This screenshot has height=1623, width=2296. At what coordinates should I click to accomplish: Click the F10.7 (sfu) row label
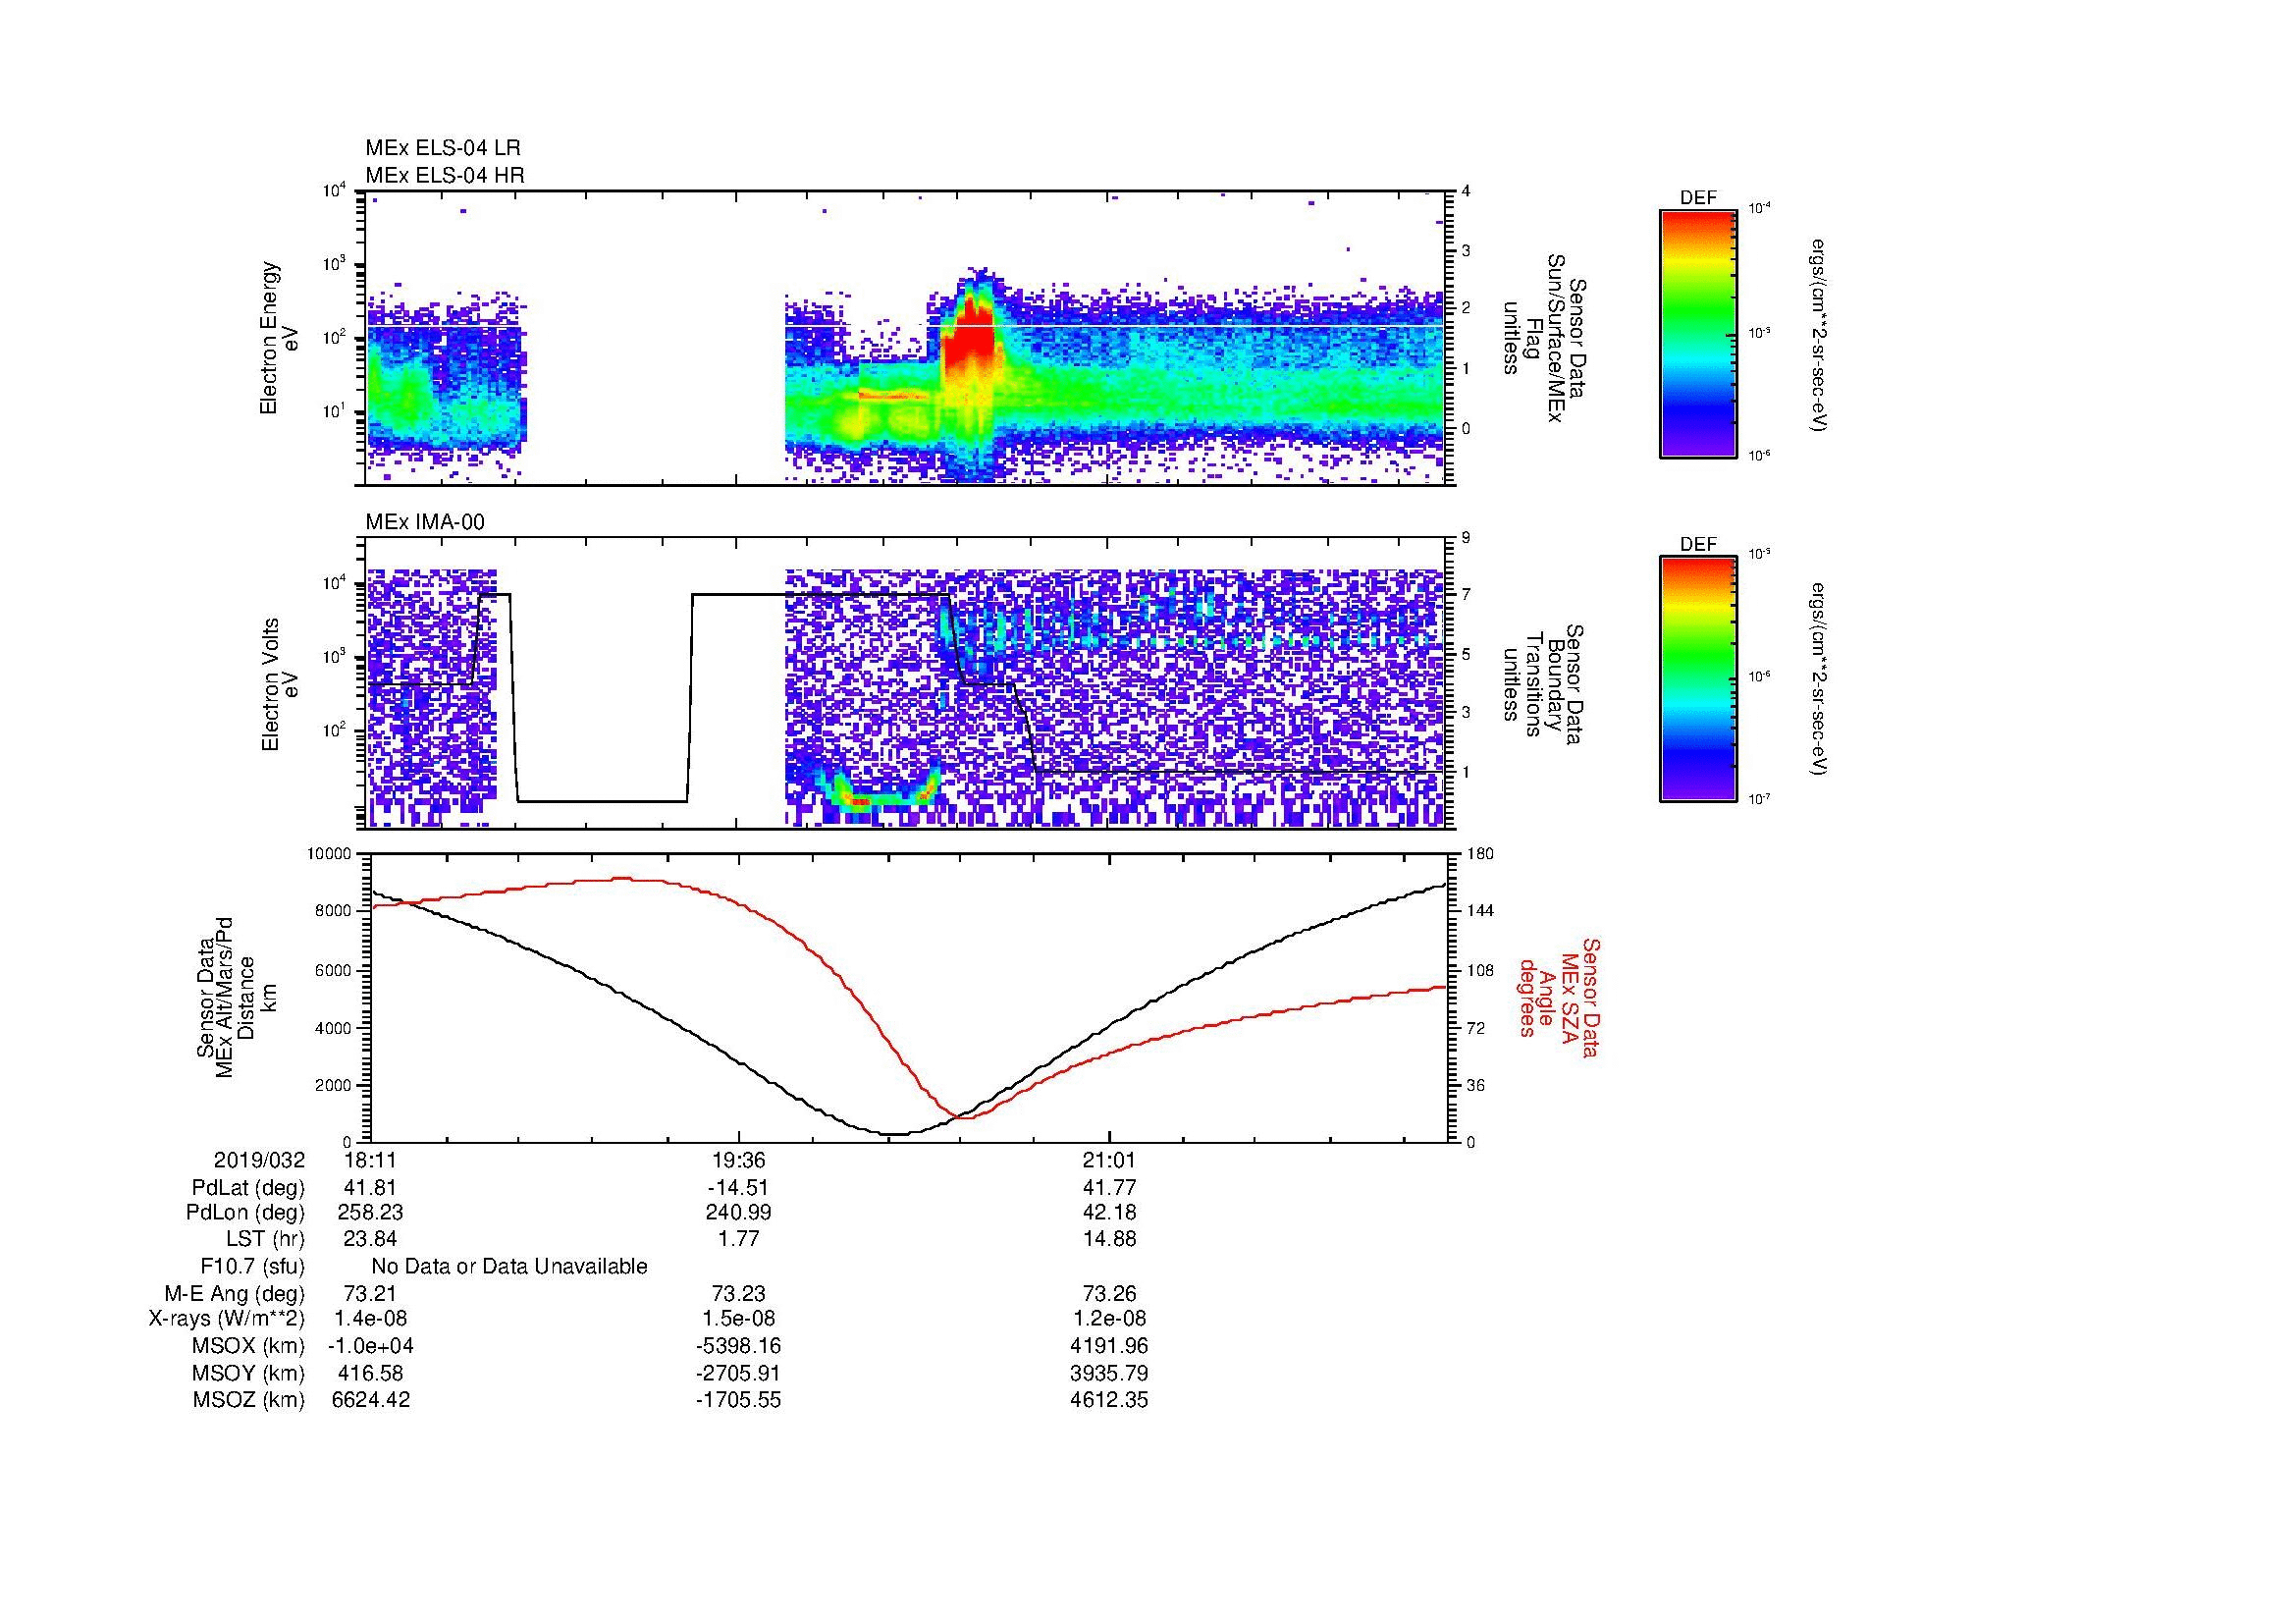coord(252,1267)
